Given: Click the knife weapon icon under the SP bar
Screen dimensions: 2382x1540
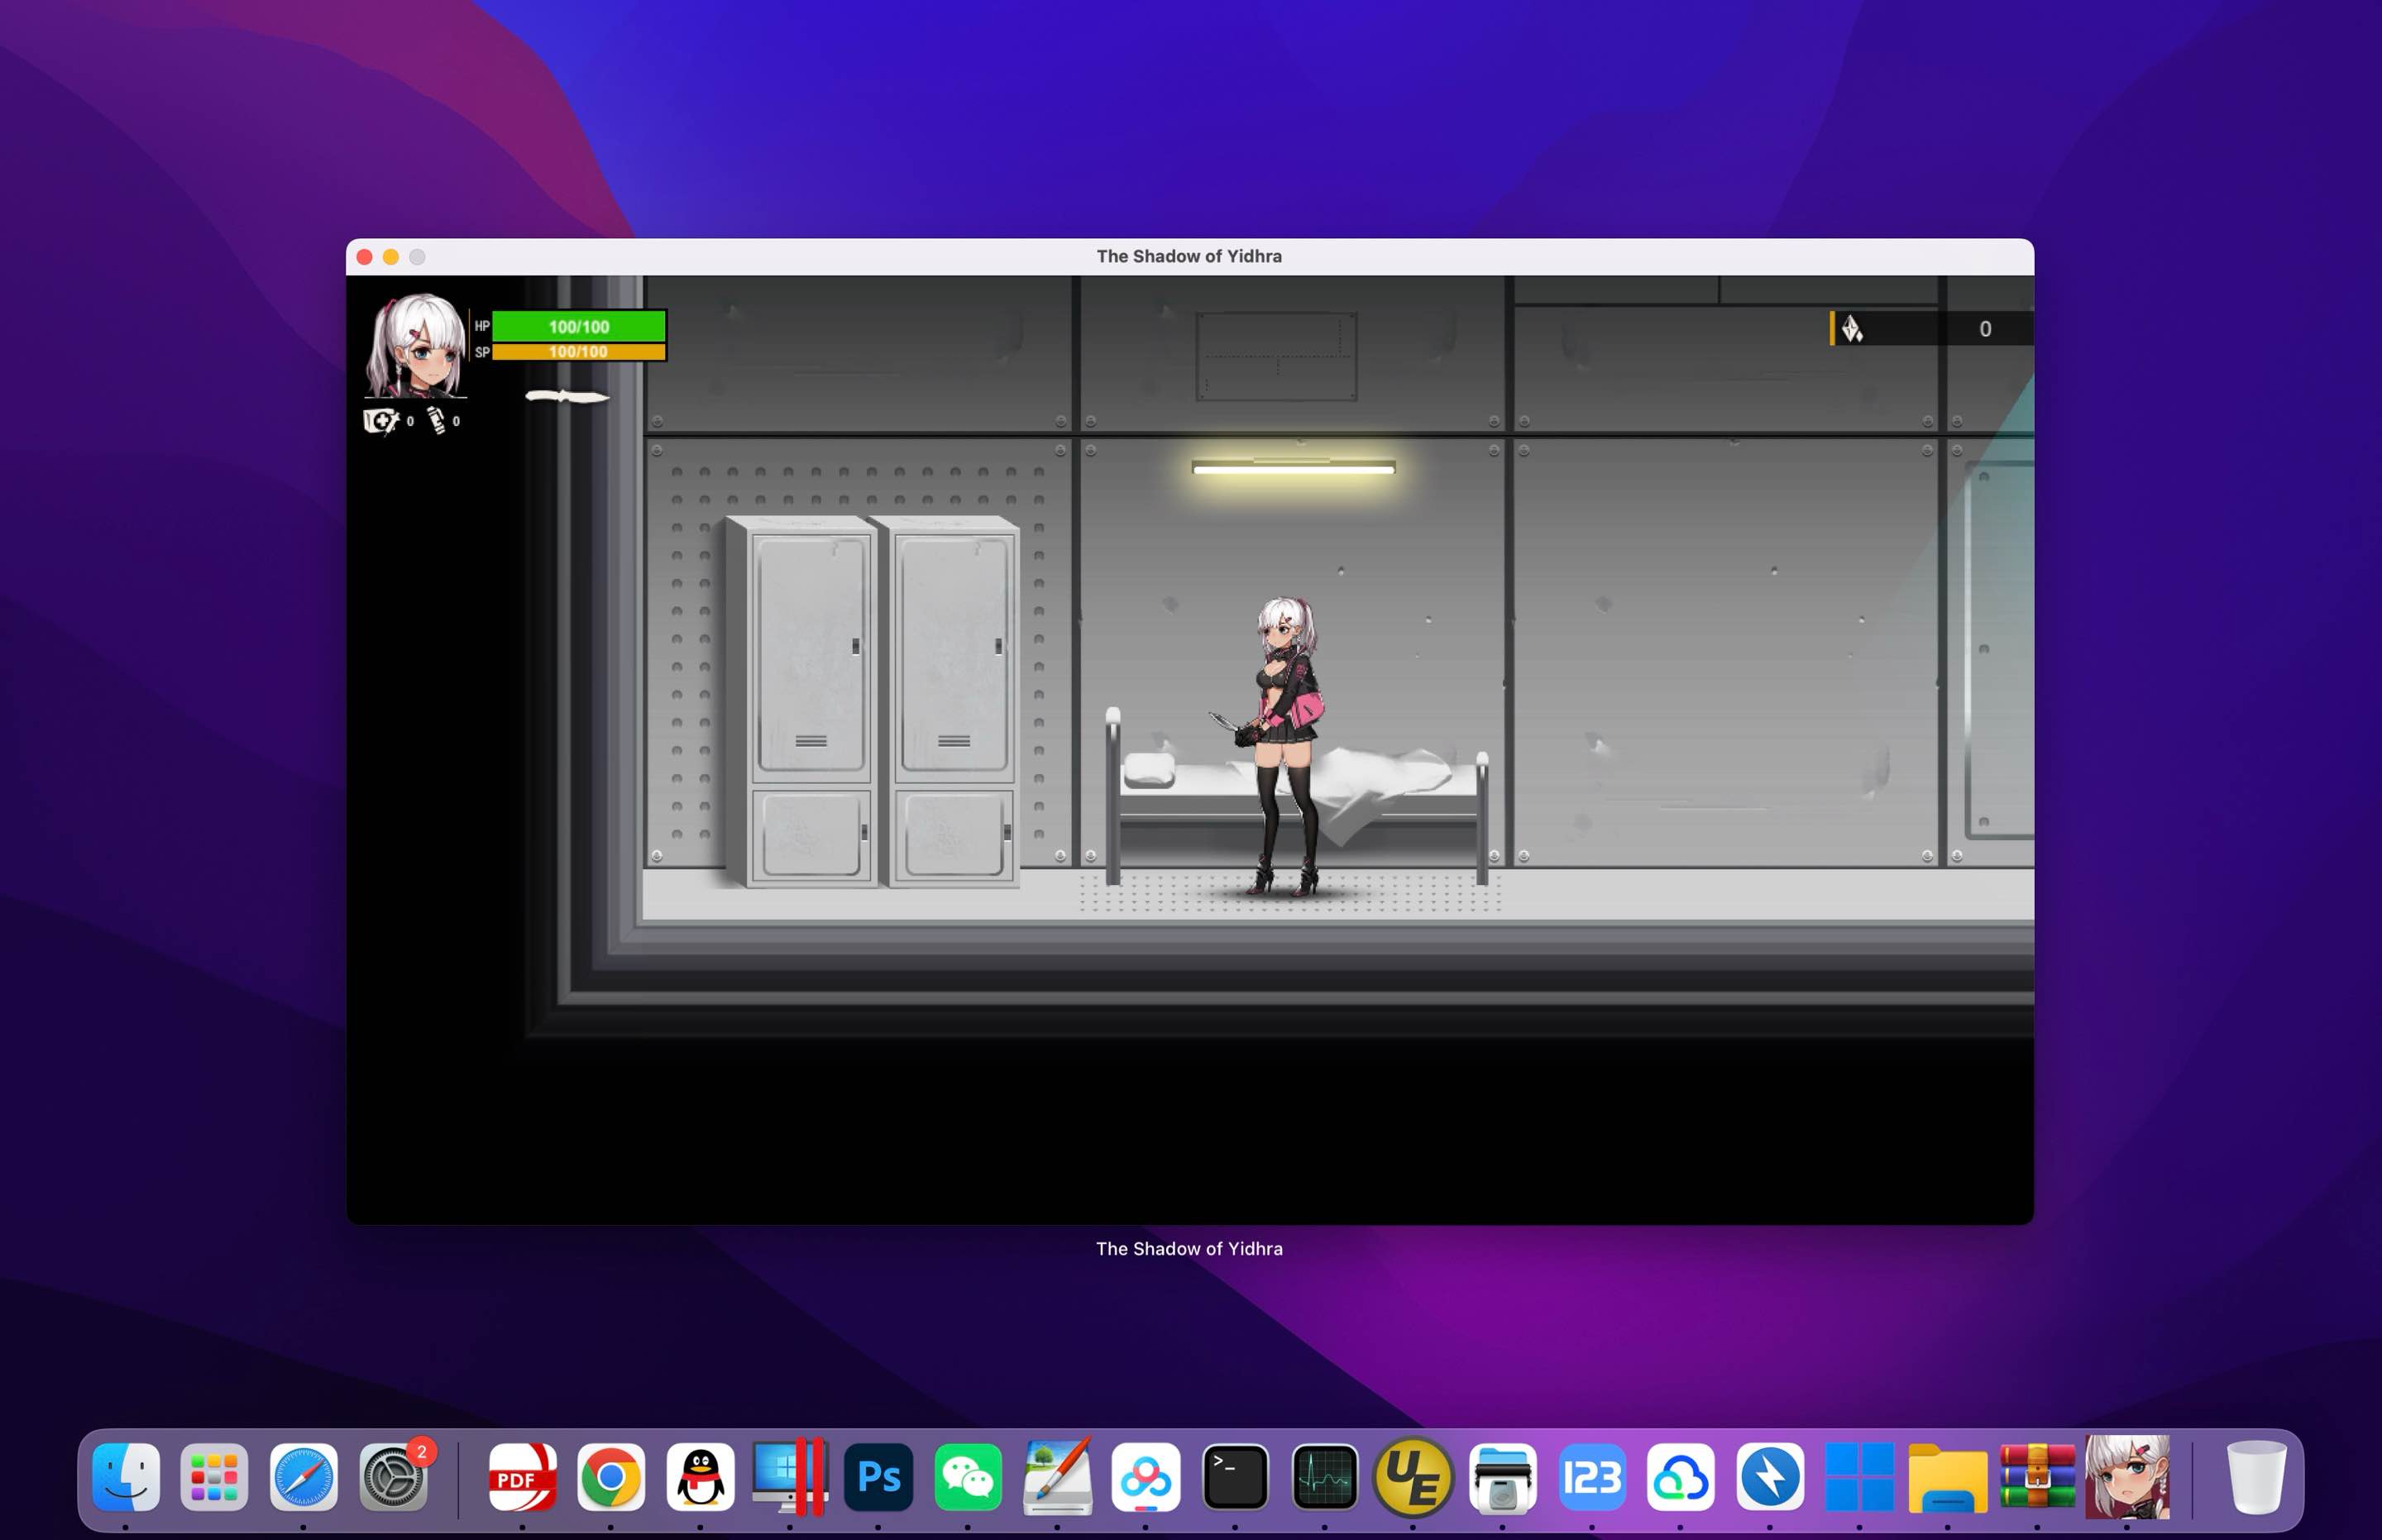Looking at the screenshot, I should pos(567,396).
